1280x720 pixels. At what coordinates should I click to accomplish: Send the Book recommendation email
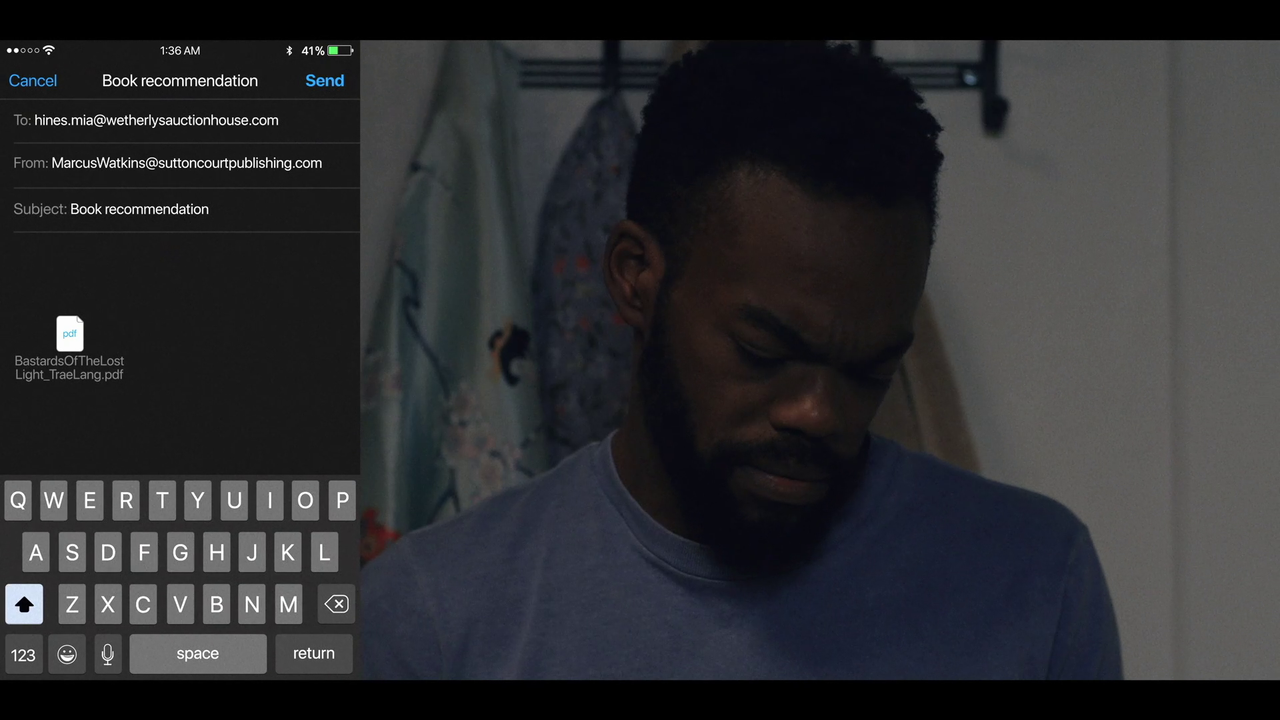point(325,81)
